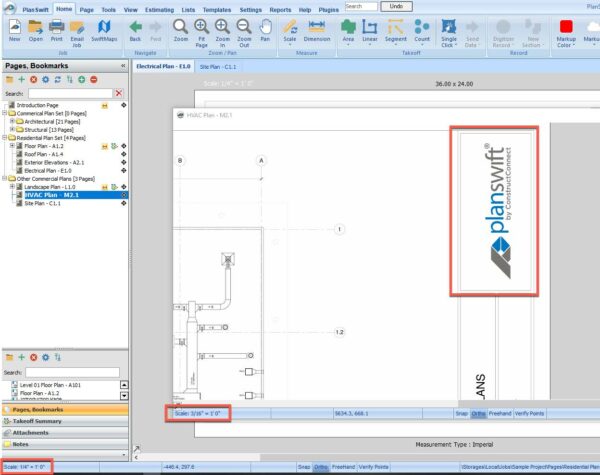Open the Estimating ribbon tab

159,10
